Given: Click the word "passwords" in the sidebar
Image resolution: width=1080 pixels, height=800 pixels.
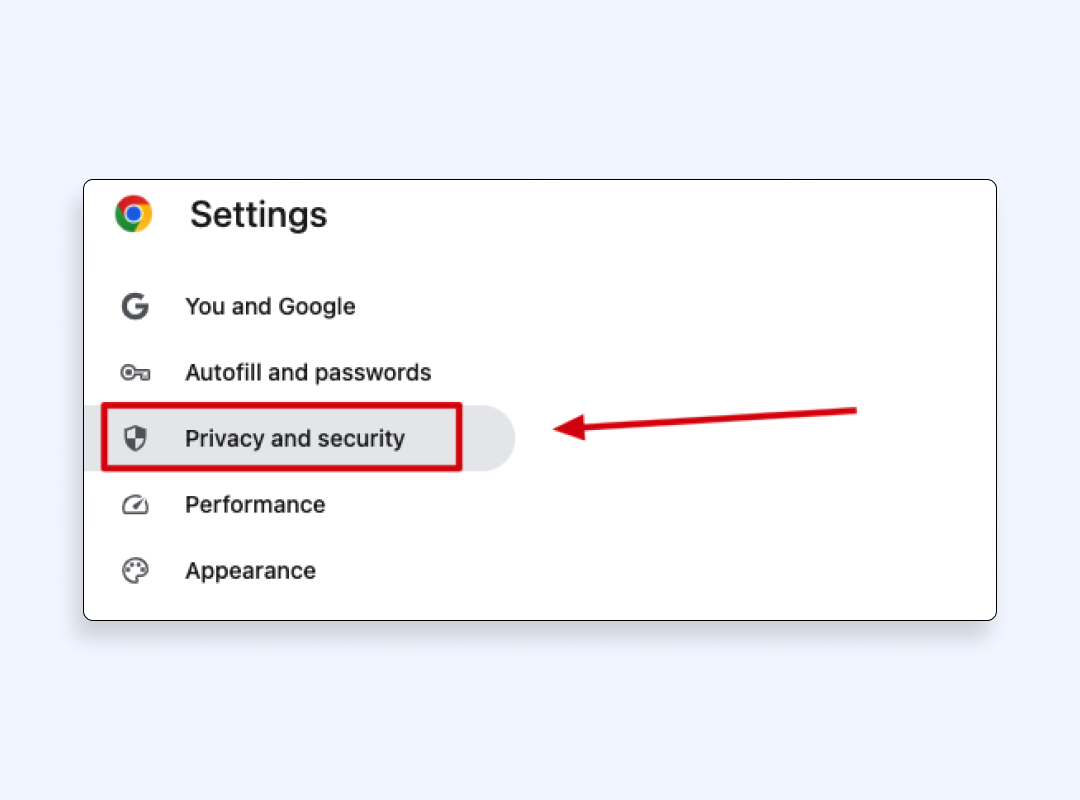Looking at the screenshot, I should click(372, 373).
